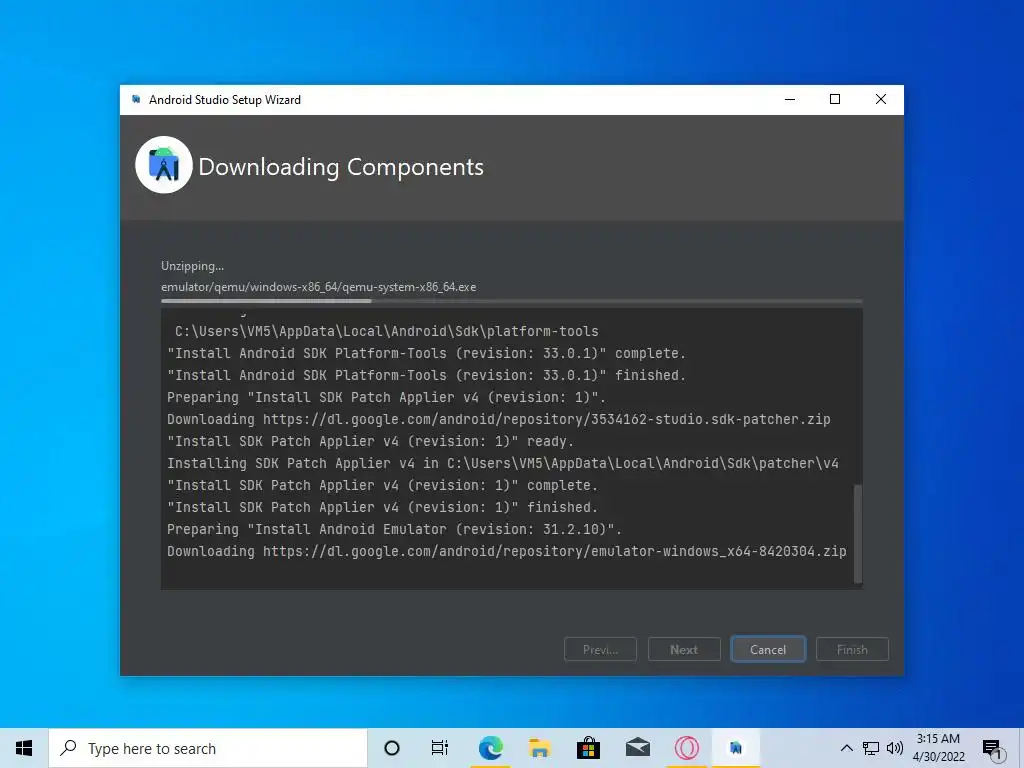Click 'Installing SDK Patch Applier v4 in' line

coord(503,463)
